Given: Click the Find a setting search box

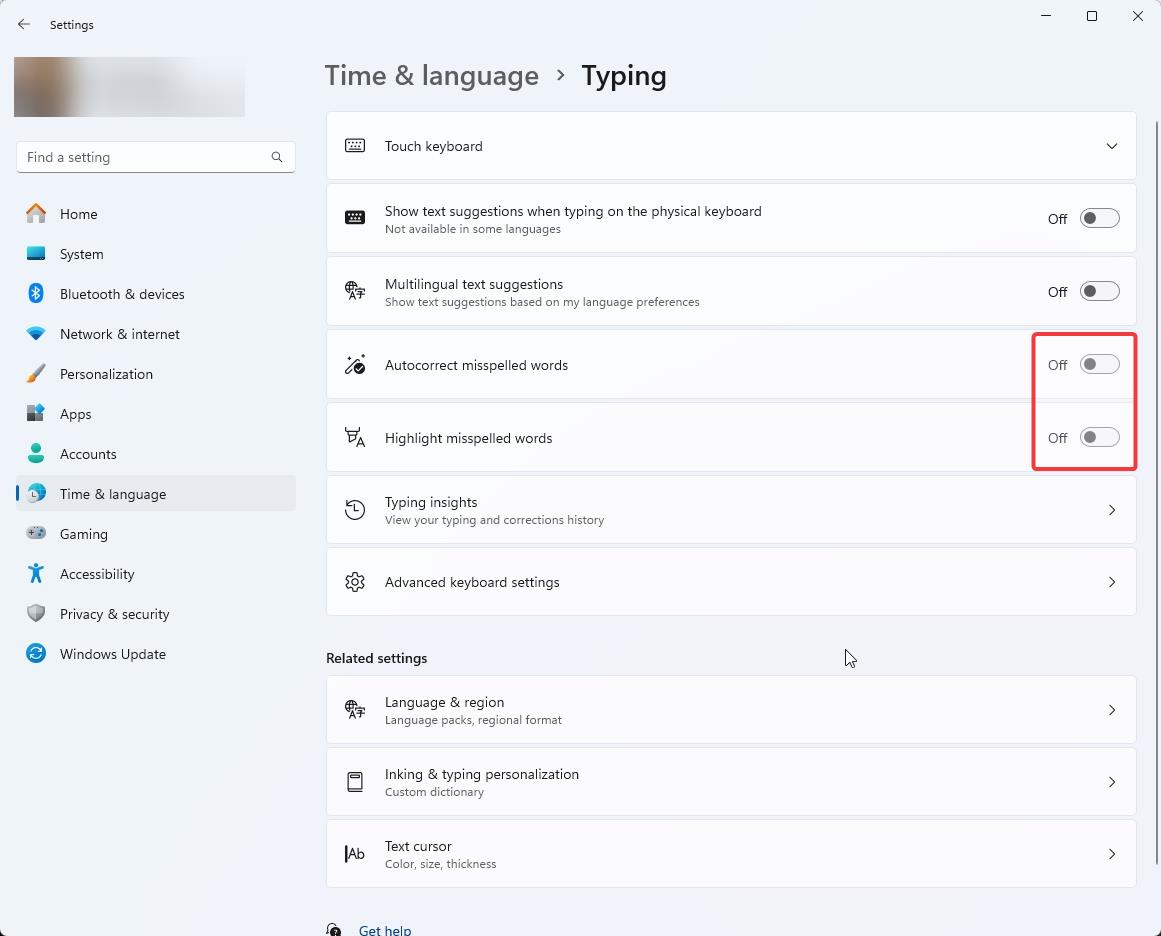Looking at the screenshot, I should coord(155,157).
